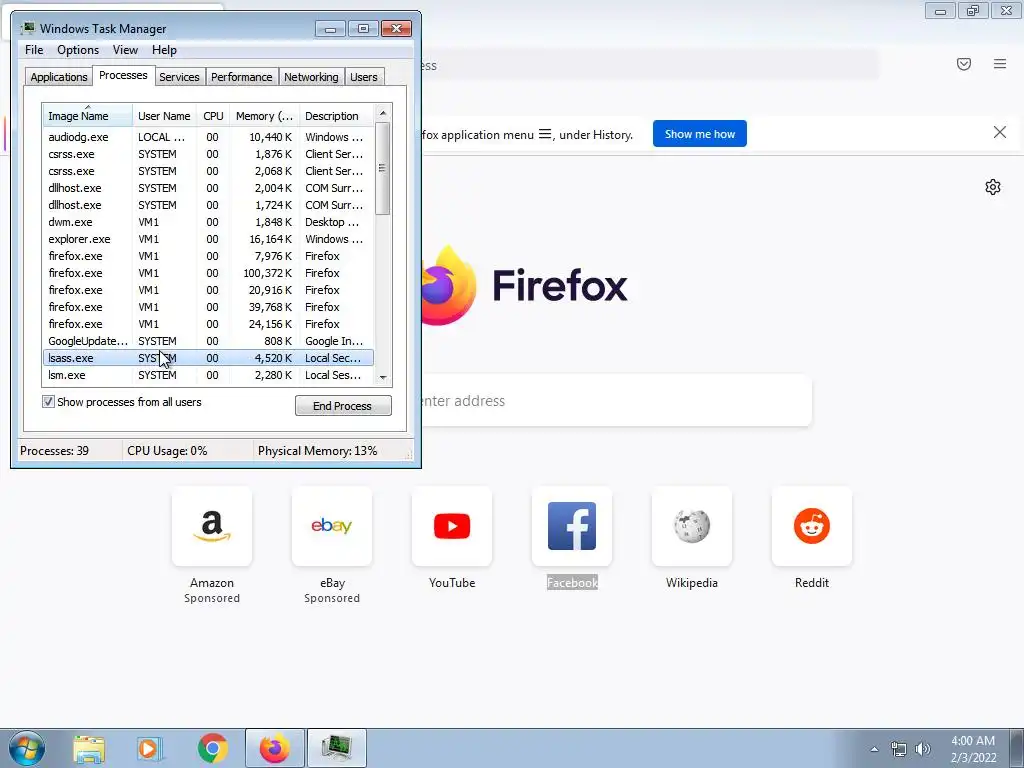The image size is (1024, 768).
Task: Sort processes by User Name column
Action: click(165, 116)
